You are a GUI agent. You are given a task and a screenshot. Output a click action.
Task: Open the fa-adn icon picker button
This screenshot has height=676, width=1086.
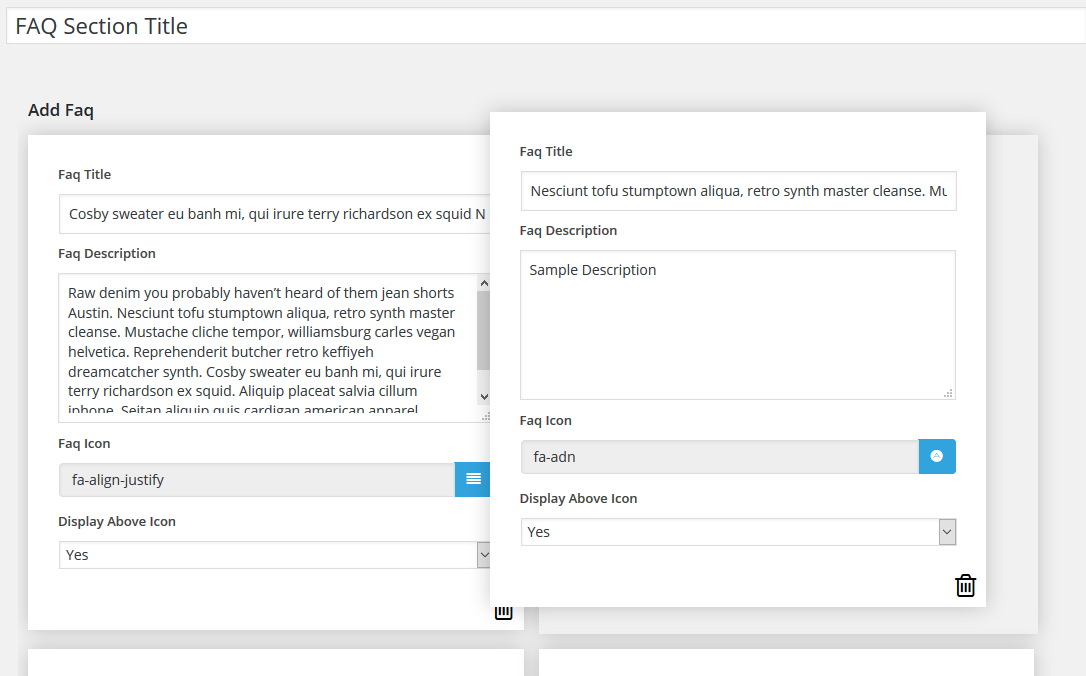937,456
